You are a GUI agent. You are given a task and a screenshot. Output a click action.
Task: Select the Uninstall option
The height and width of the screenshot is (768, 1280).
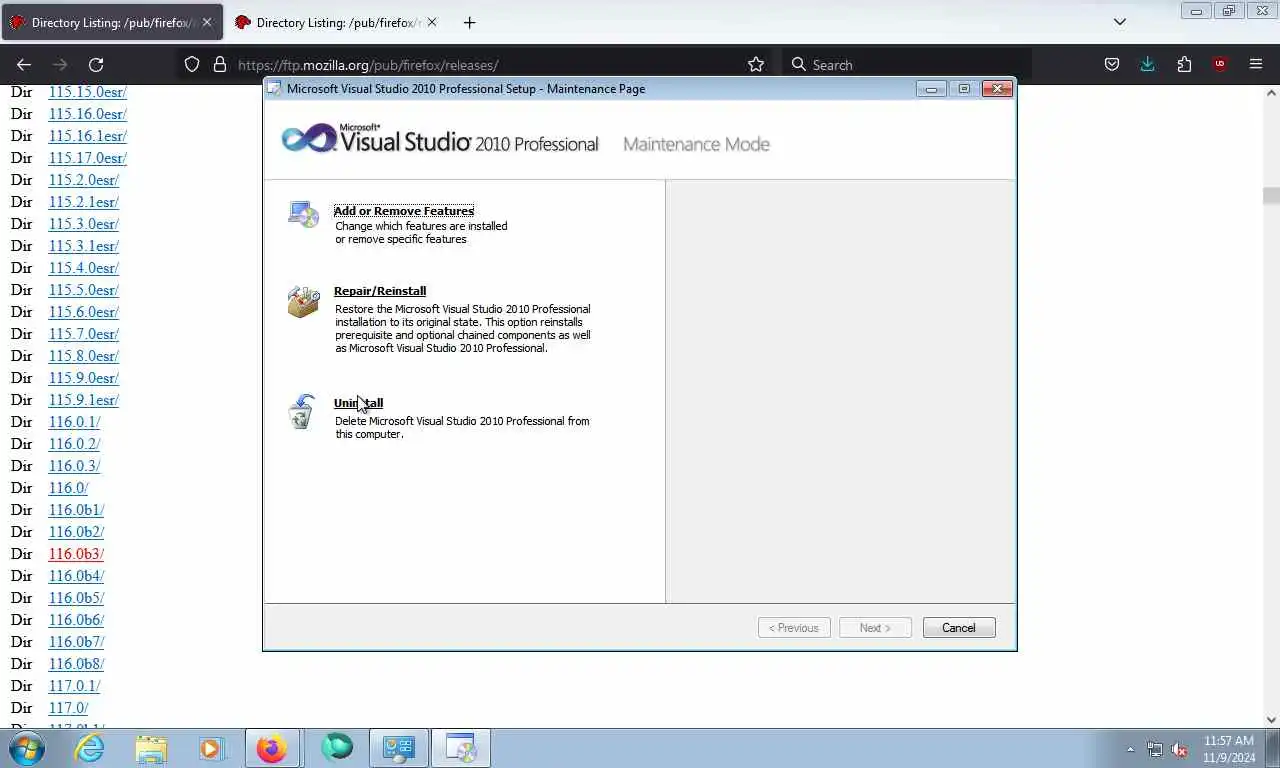tap(358, 403)
